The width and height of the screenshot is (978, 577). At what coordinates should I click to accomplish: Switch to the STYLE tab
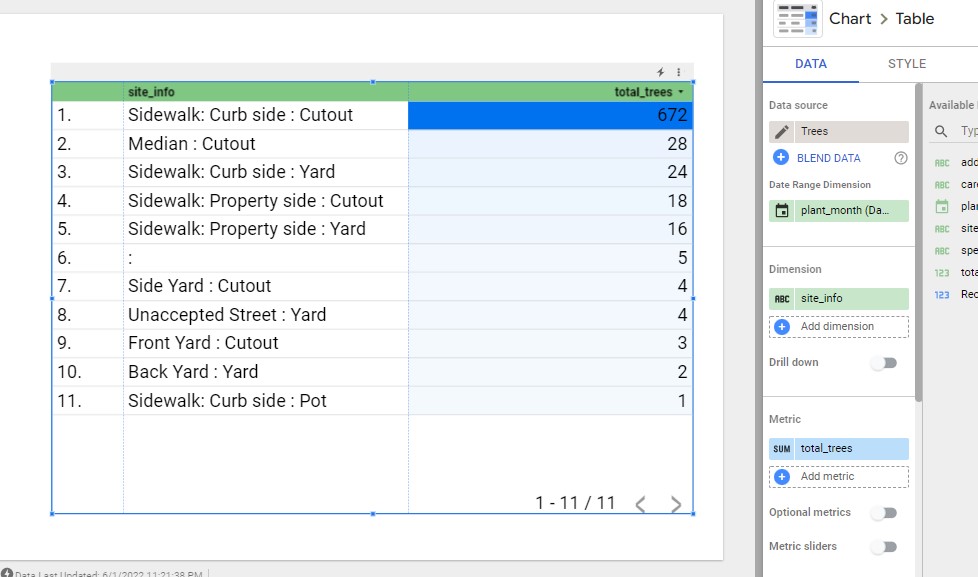point(907,64)
